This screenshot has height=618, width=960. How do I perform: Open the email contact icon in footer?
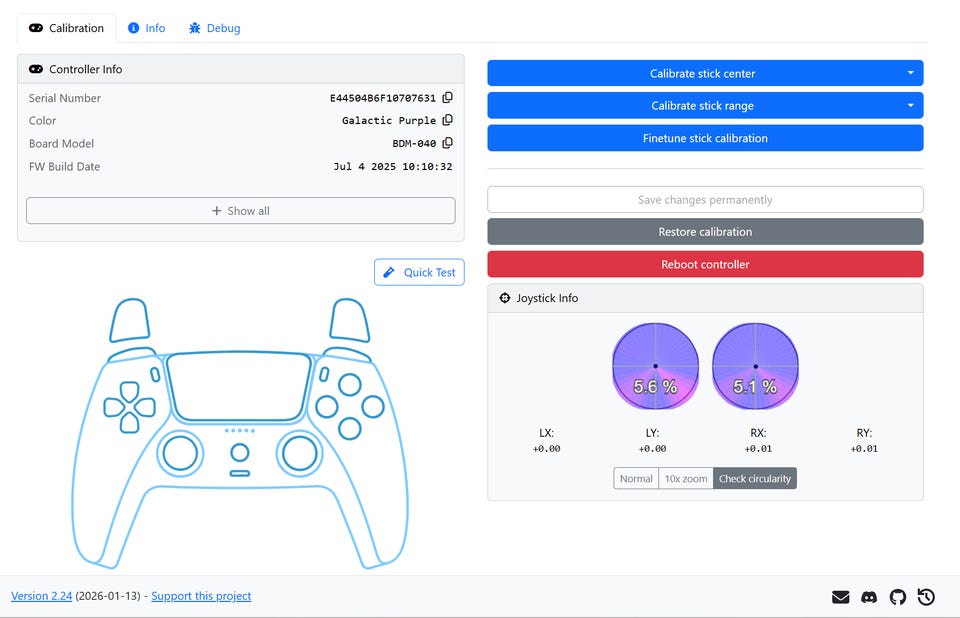click(x=841, y=597)
